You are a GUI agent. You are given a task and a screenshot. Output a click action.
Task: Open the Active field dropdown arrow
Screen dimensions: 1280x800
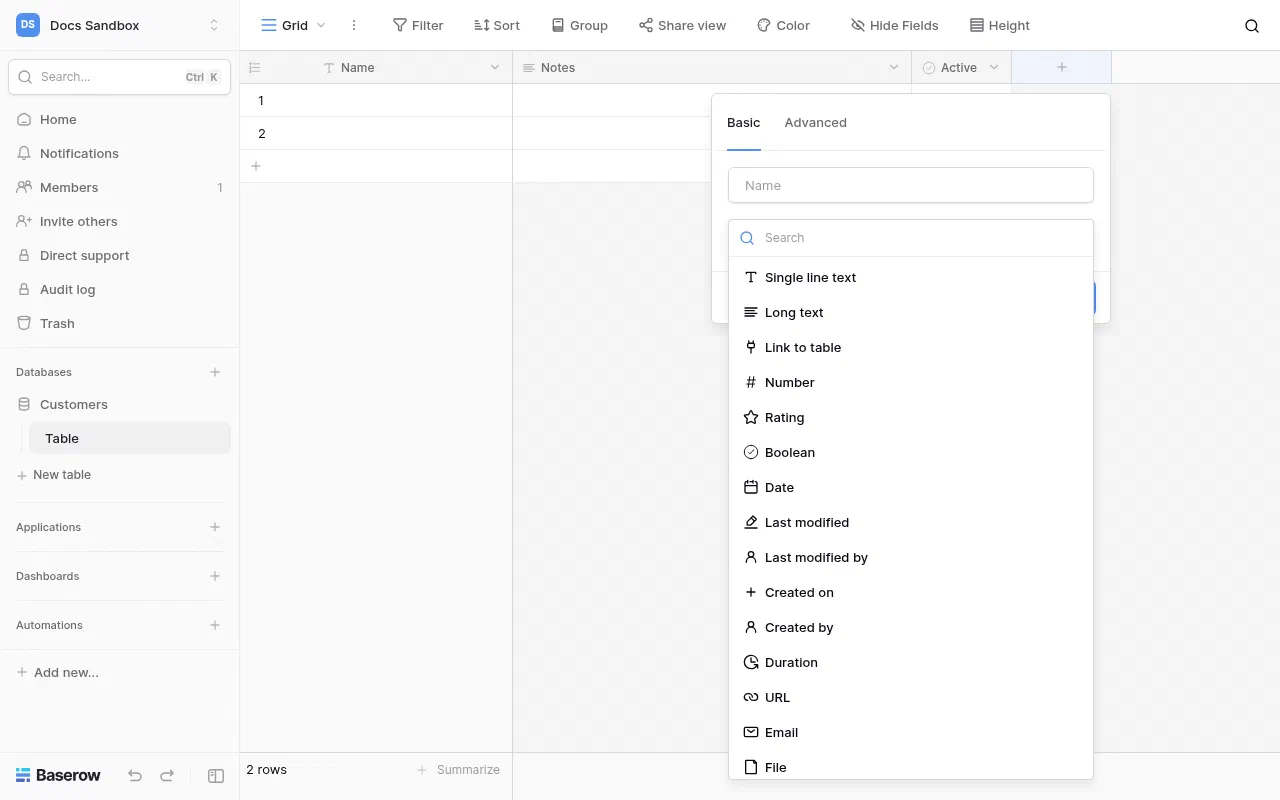[x=994, y=67]
